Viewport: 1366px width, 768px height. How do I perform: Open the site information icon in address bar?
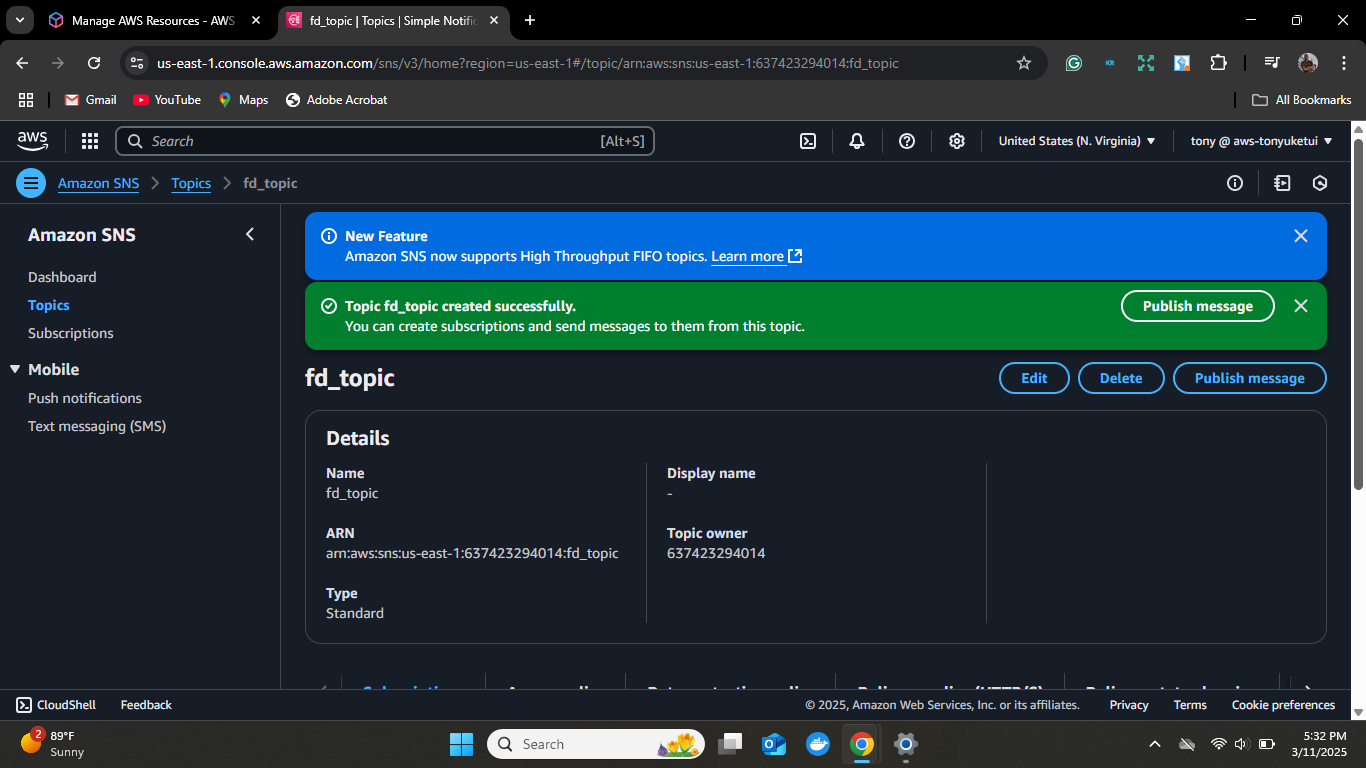[138, 63]
